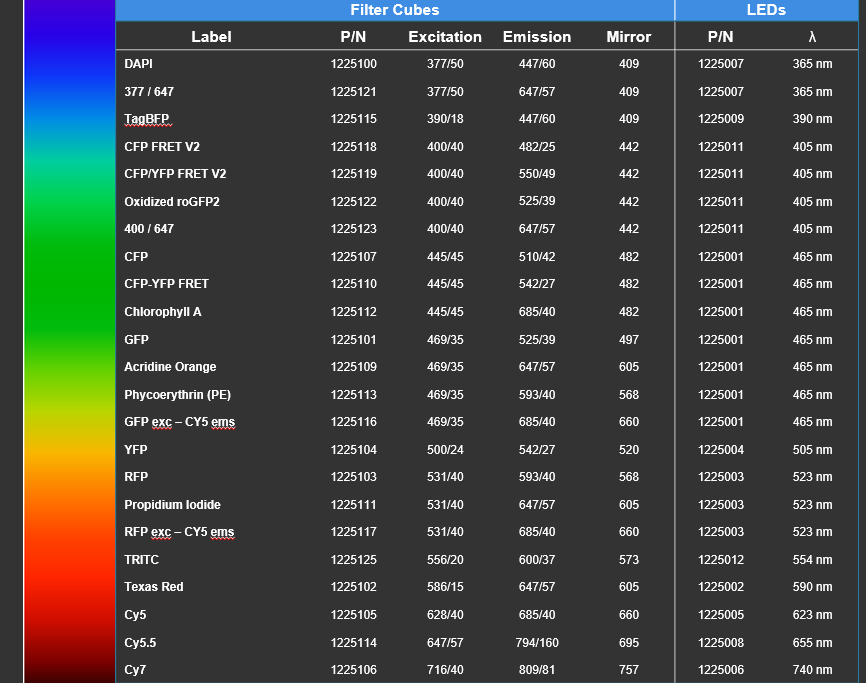Image resolution: width=866 pixels, height=683 pixels.
Task: Click the "Filter Cubes" section header
Action: point(395,10)
